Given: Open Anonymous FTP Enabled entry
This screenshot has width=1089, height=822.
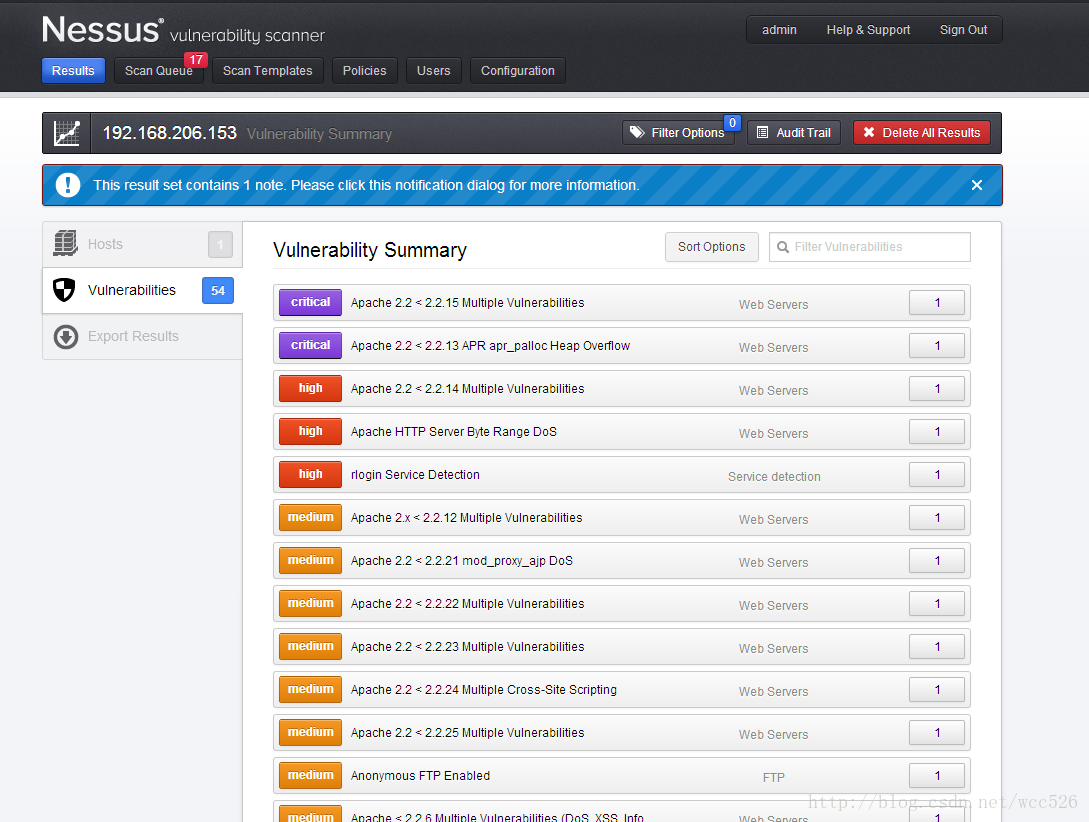Looking at the screenshot, I should (x=622, y=776).
